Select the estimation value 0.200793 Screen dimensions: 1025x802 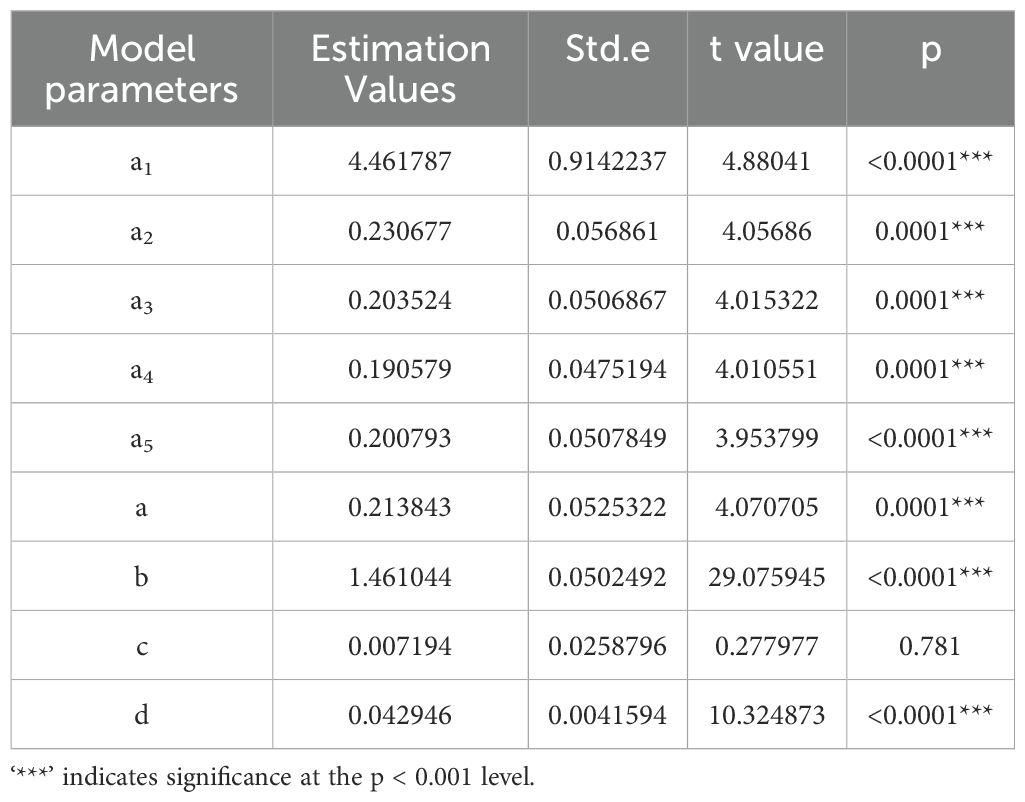pos(400,438)
